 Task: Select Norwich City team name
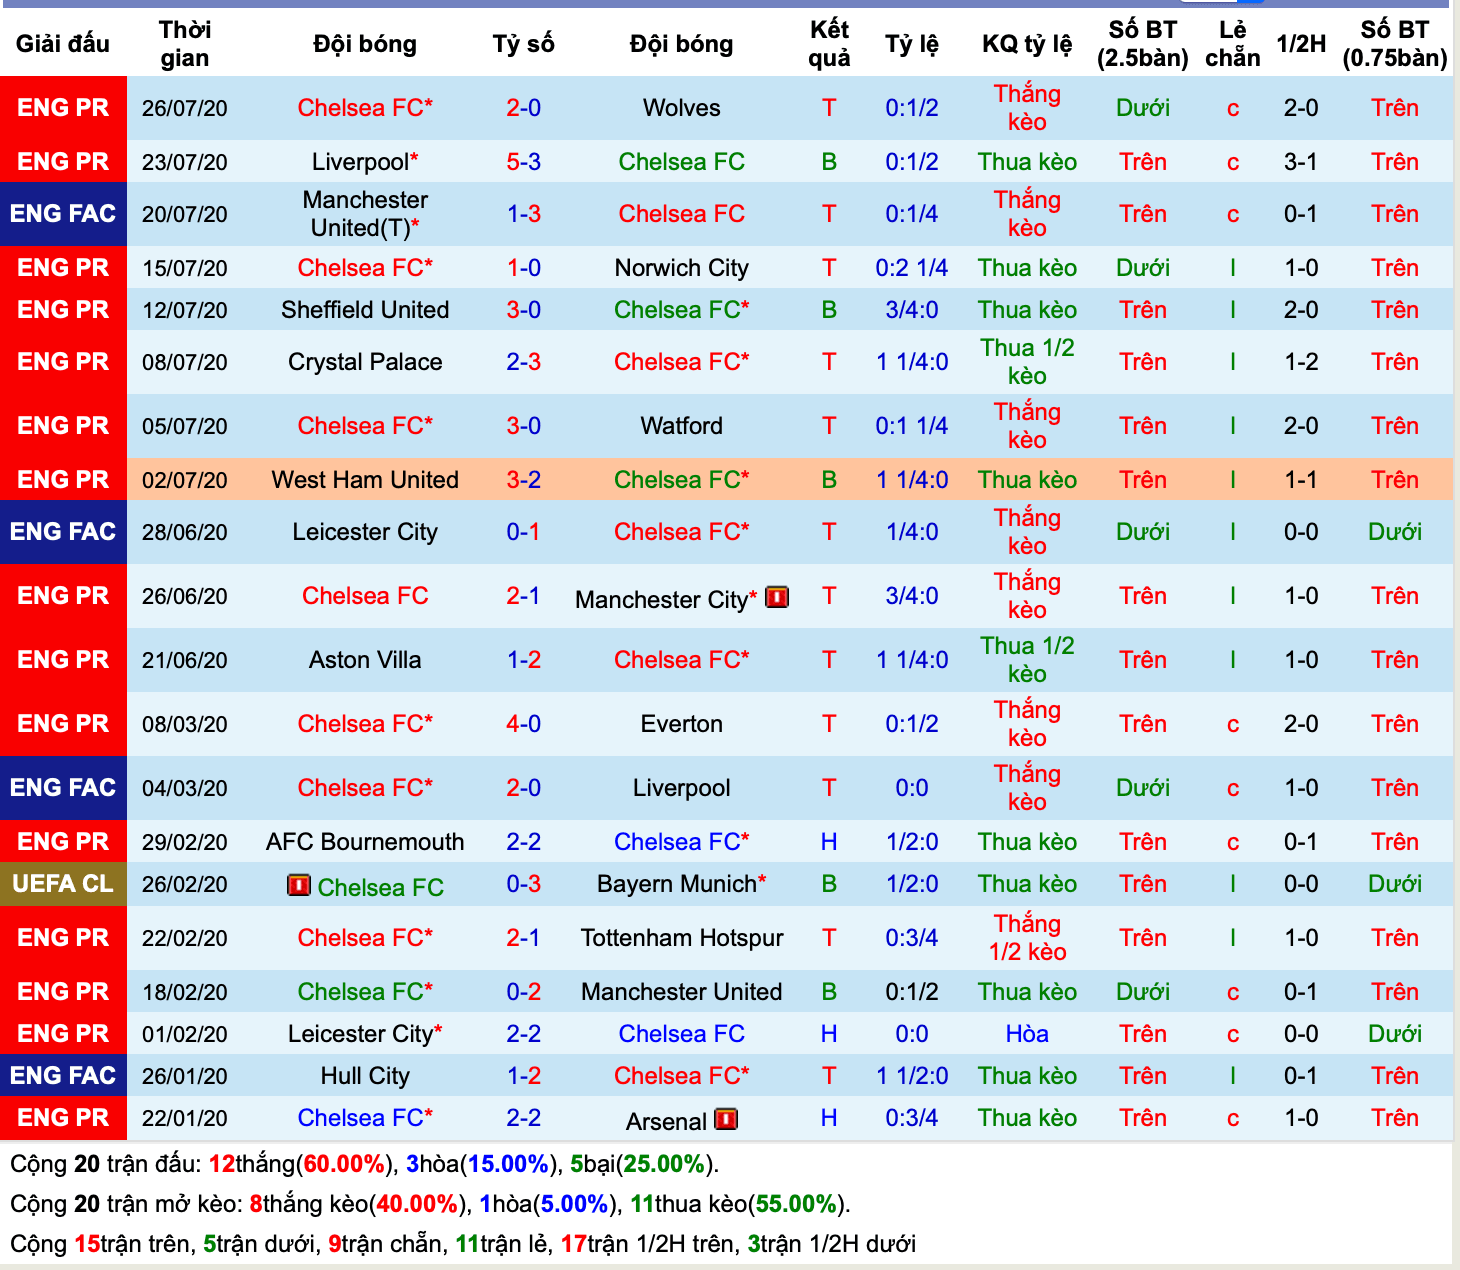pyautogui.click(x=681, y=268)
